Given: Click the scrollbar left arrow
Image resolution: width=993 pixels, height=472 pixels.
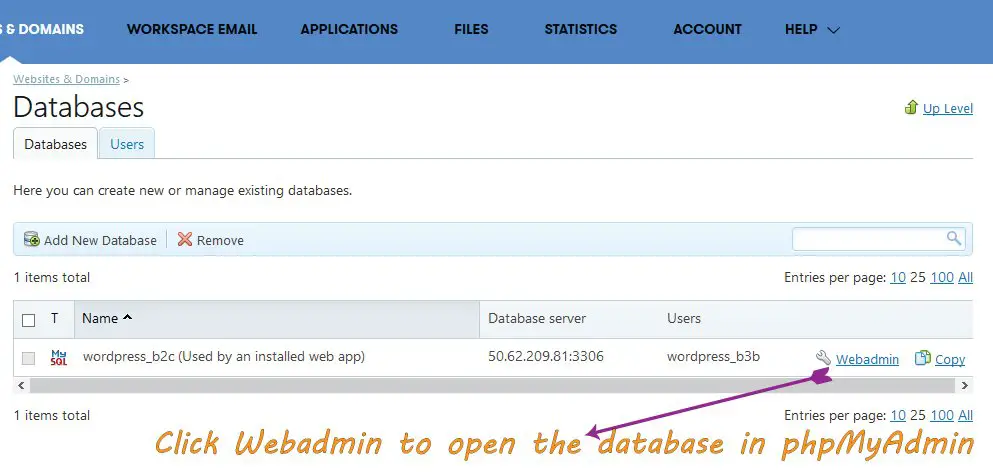Looking at the screenshot, I should (x=21, y=385).
